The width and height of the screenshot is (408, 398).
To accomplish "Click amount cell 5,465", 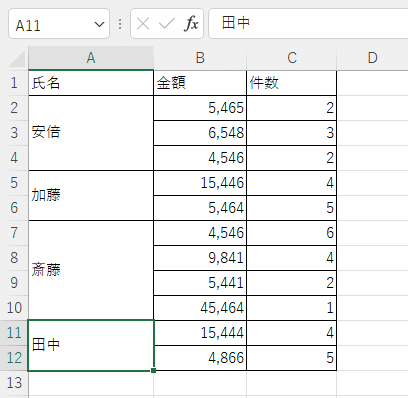I will click(x=200, y=108).
